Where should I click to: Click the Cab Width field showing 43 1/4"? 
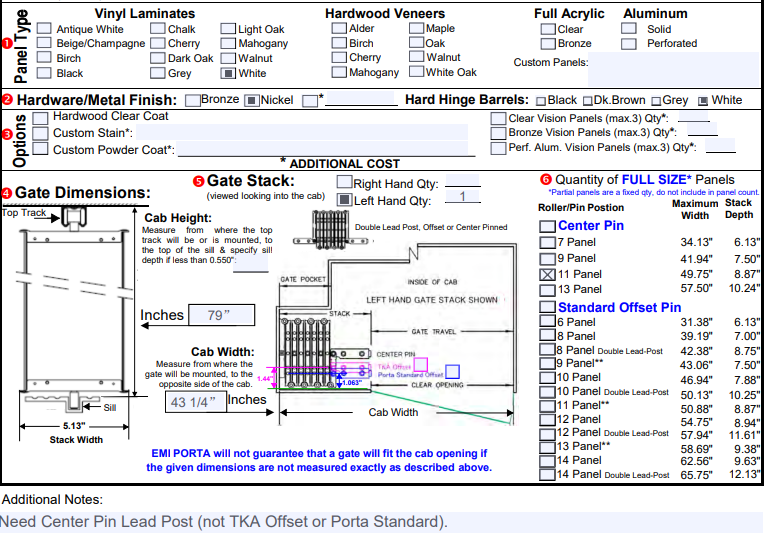tap(196, 402)
